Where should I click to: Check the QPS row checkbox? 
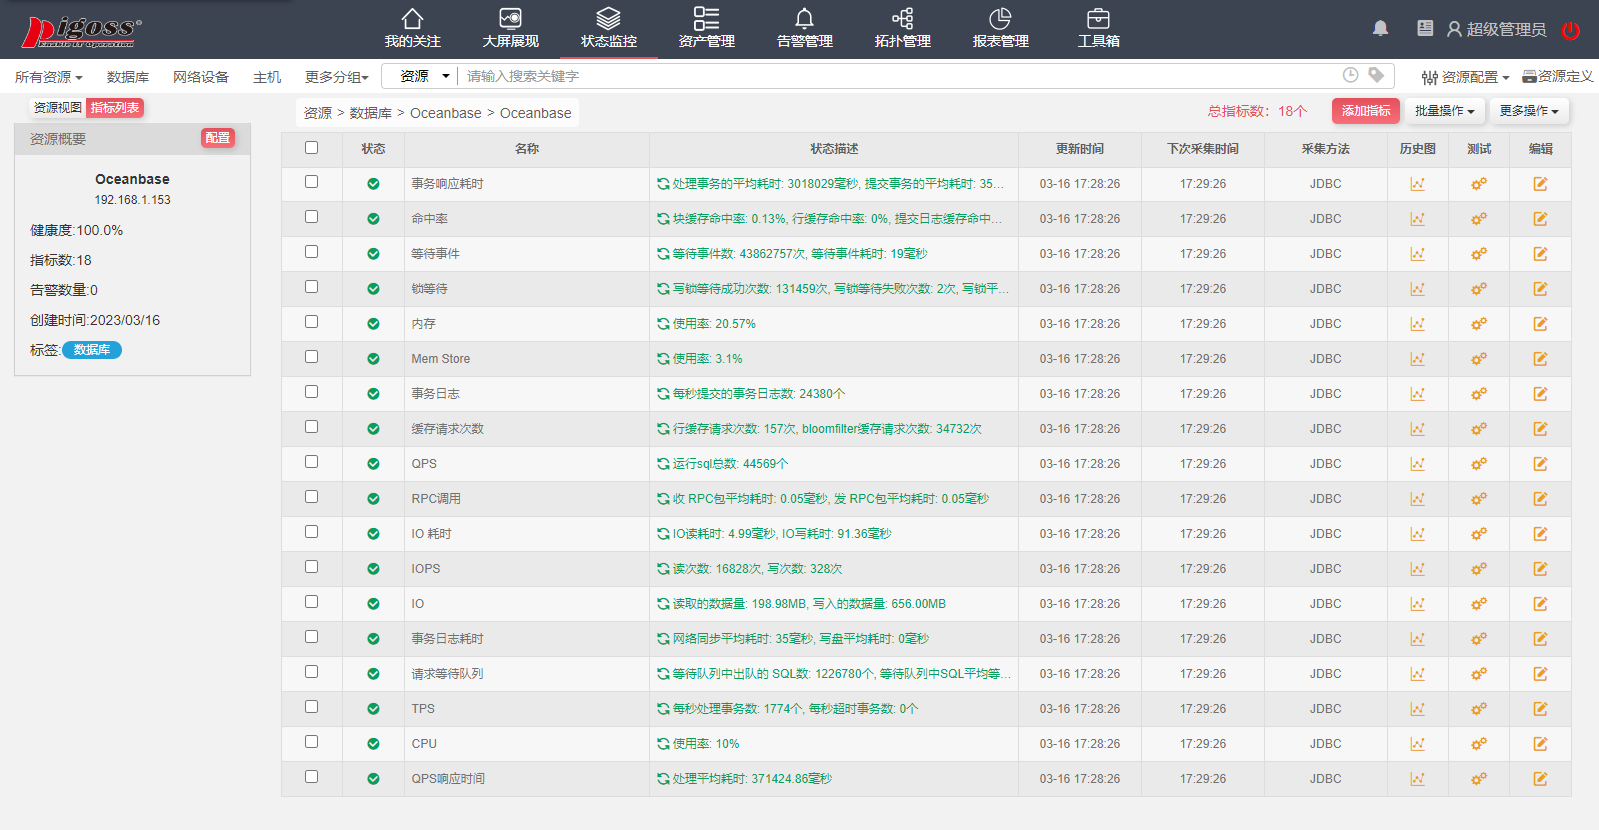[312, 462]
